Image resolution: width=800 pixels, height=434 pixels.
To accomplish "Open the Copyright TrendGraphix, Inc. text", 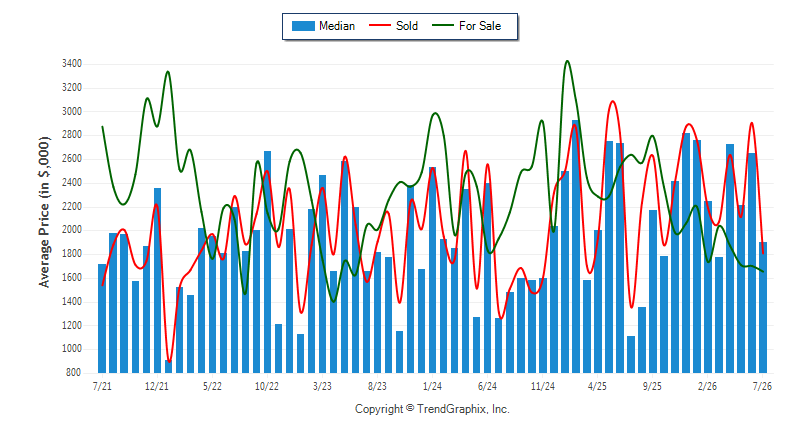I will tap(432, 409).
